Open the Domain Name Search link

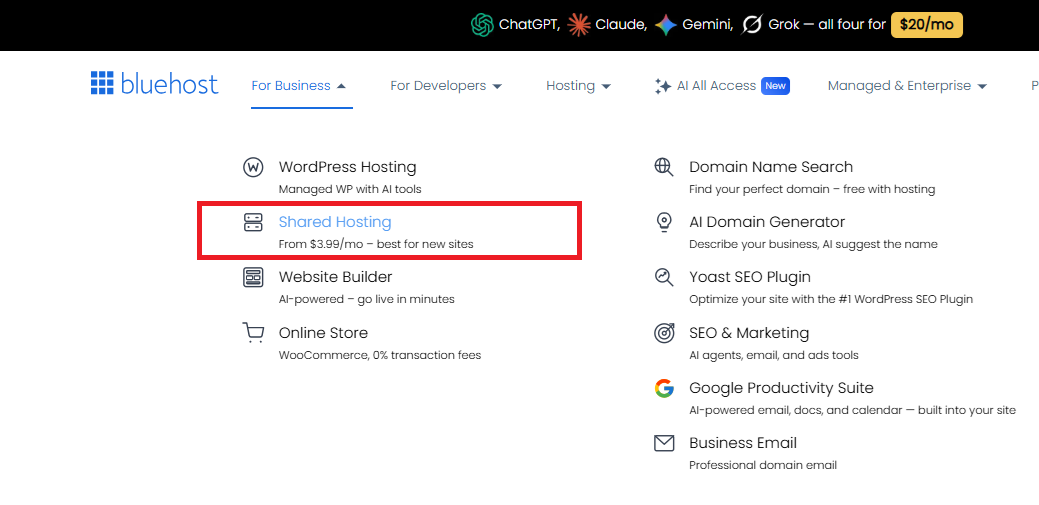(x=771, y=167)
